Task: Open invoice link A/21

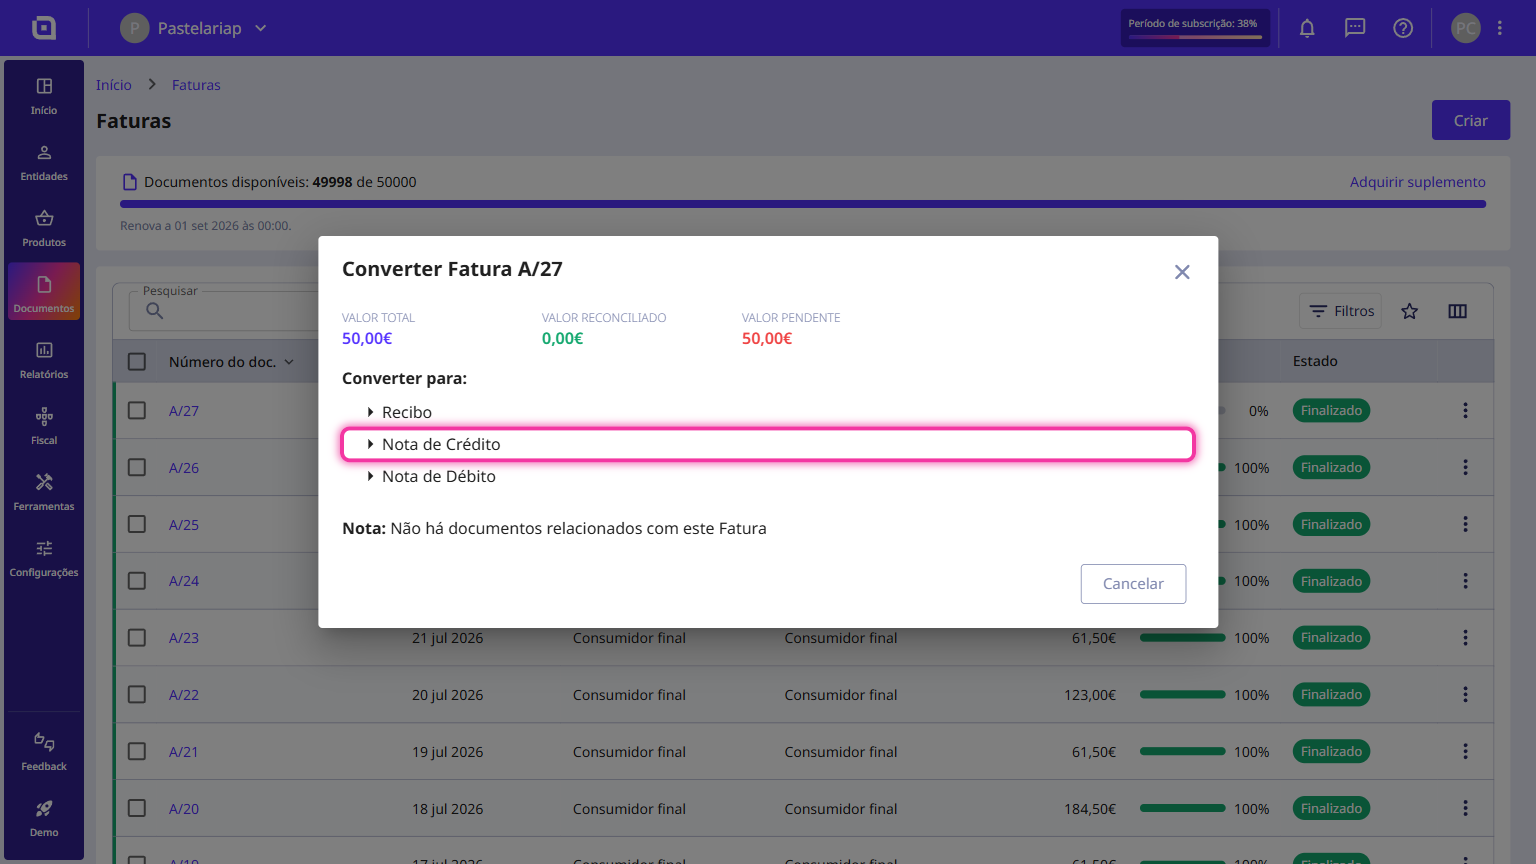Action: (184, 752)
